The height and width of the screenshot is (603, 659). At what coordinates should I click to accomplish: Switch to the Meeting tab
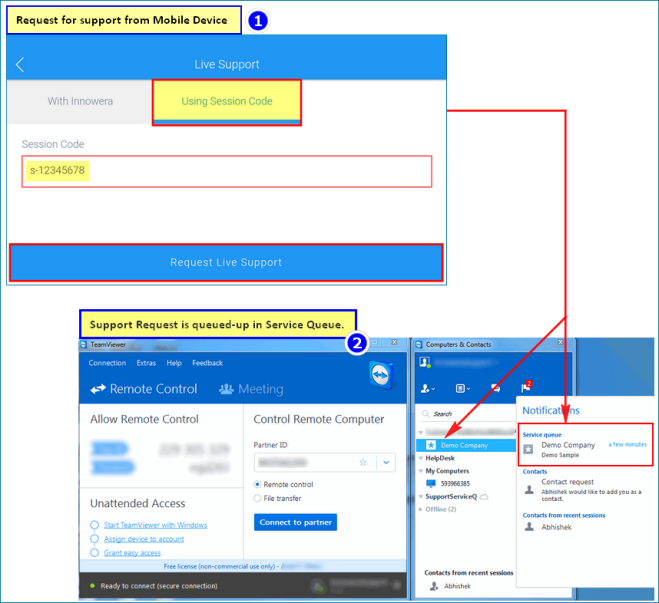251,389
